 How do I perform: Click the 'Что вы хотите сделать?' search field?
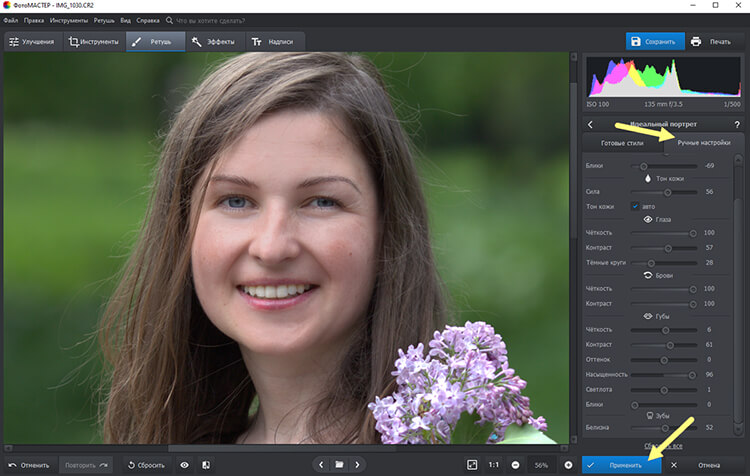[213, 20]
